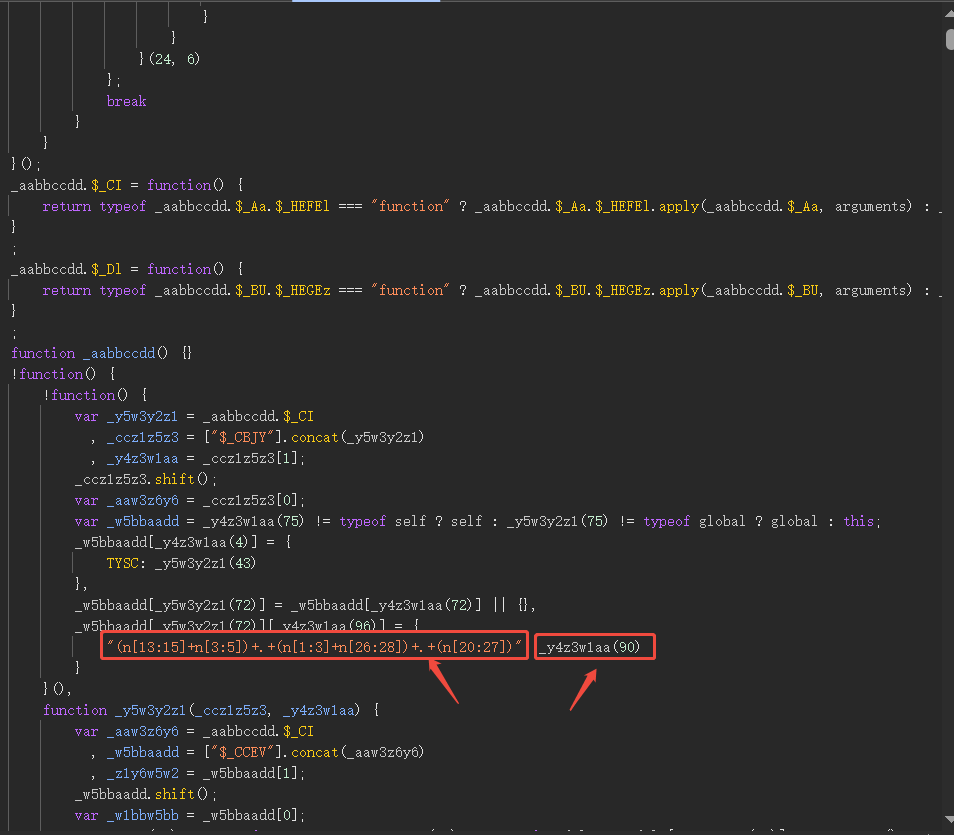Click the '_aabbccdd.$_CI = function()' line
This screenshot has width=954, height=835.
(127, 185)
